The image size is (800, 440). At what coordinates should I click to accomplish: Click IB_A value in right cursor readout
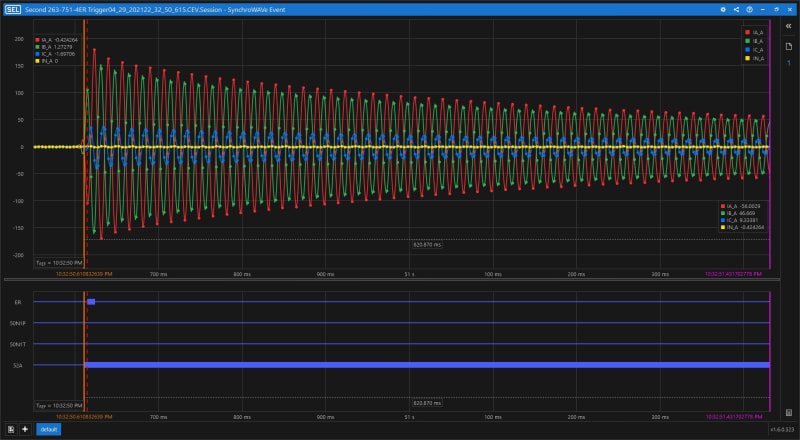click(738, 213)
